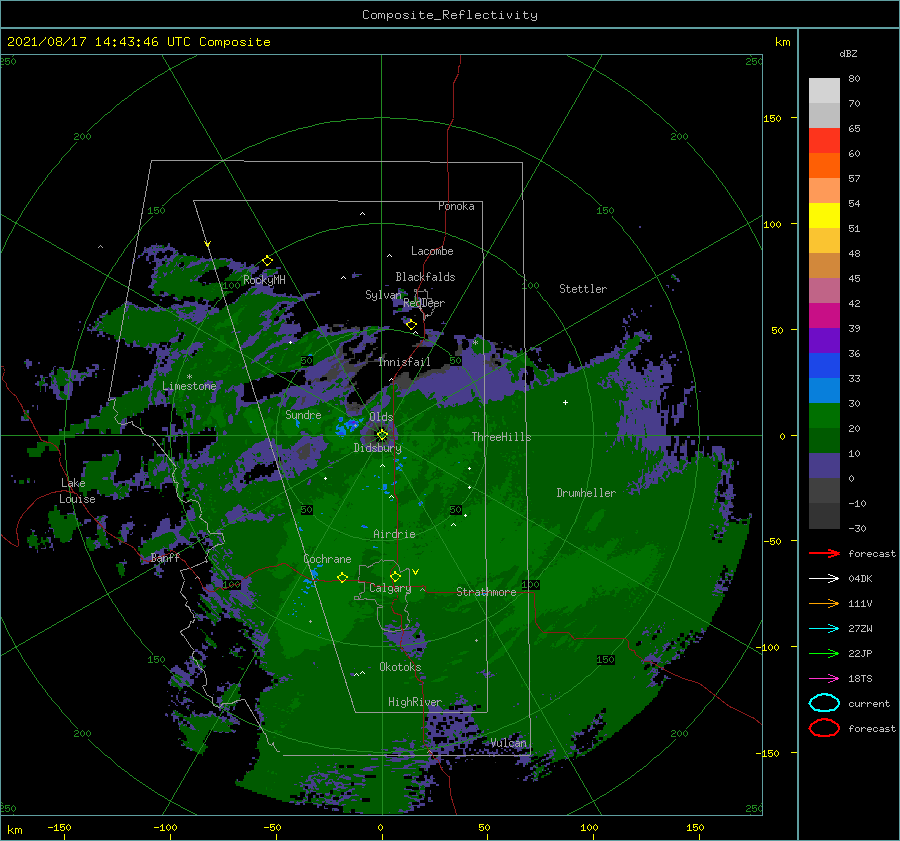Viewport: 900px width, 841px height.
Task: Click the RockyMH label
Action: click(264, 280)
